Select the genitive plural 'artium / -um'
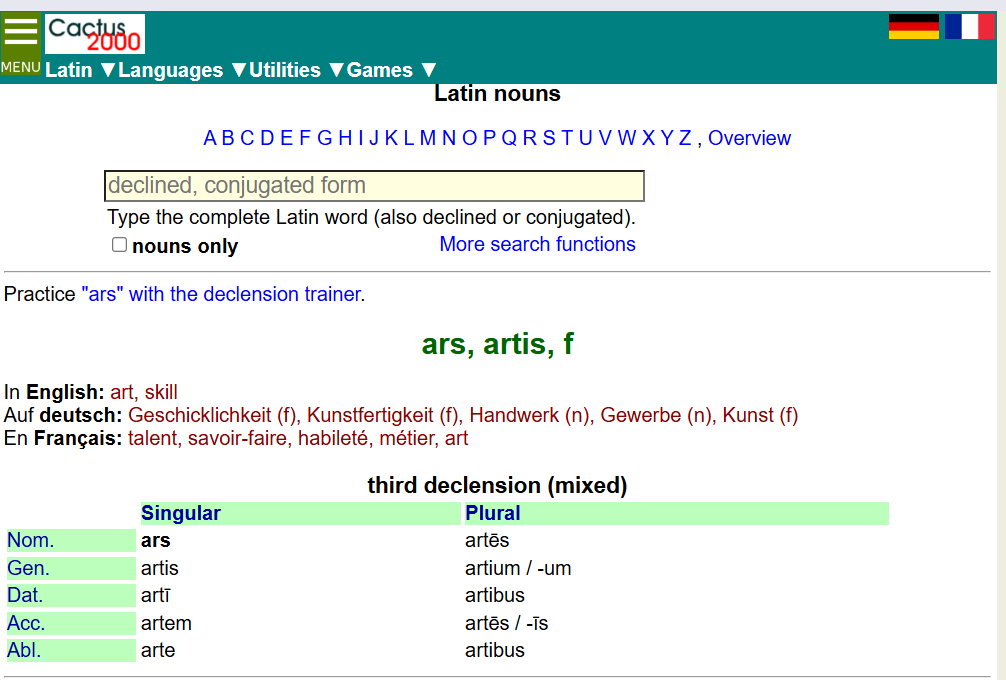This screenshot has width=1006, height=680. tap(518, 568)
